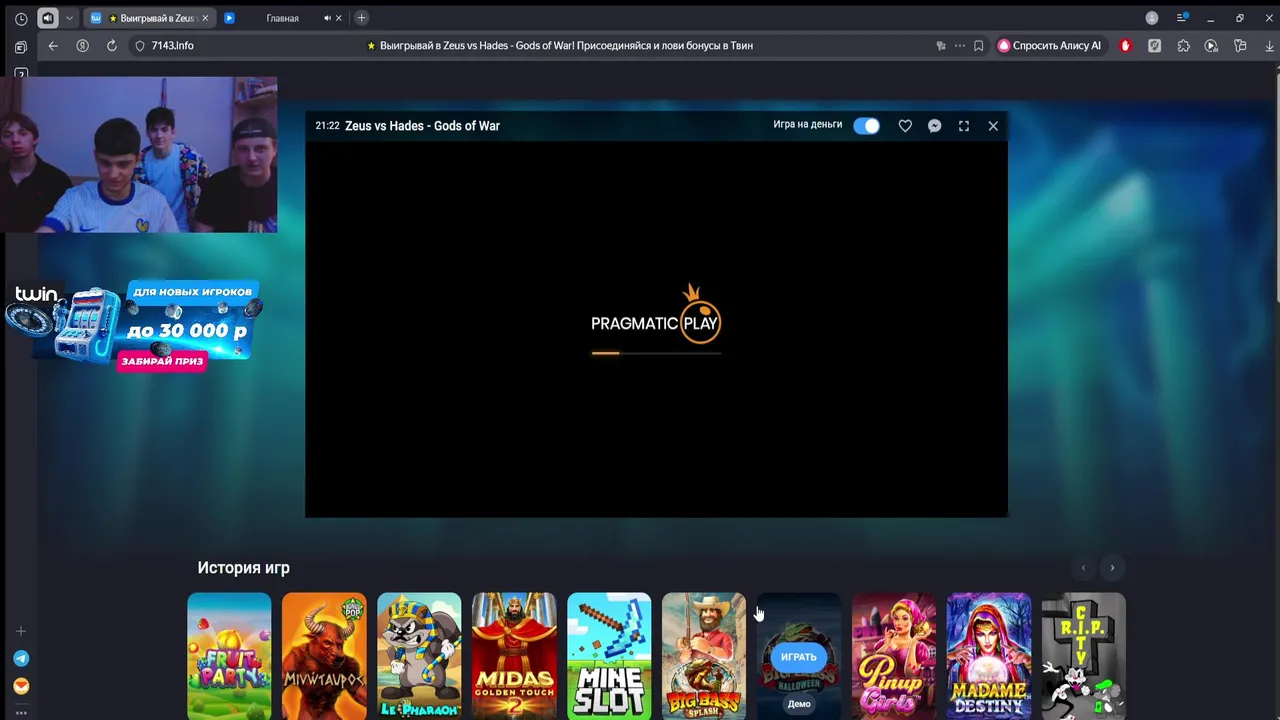Open the red ad-blocker hand extension
Image resolution: width=1280 pixels, height=720 pixels.
click(1126, 46)
